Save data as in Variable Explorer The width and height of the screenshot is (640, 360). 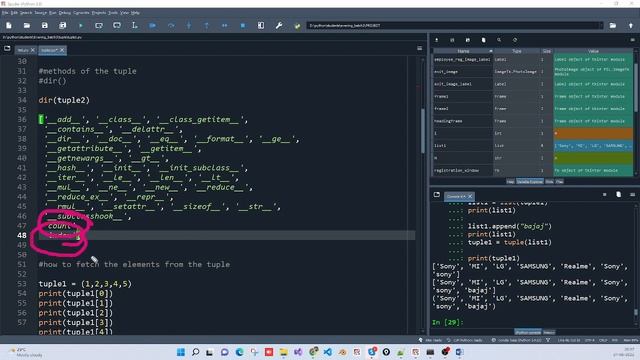(x=468, y=40)
